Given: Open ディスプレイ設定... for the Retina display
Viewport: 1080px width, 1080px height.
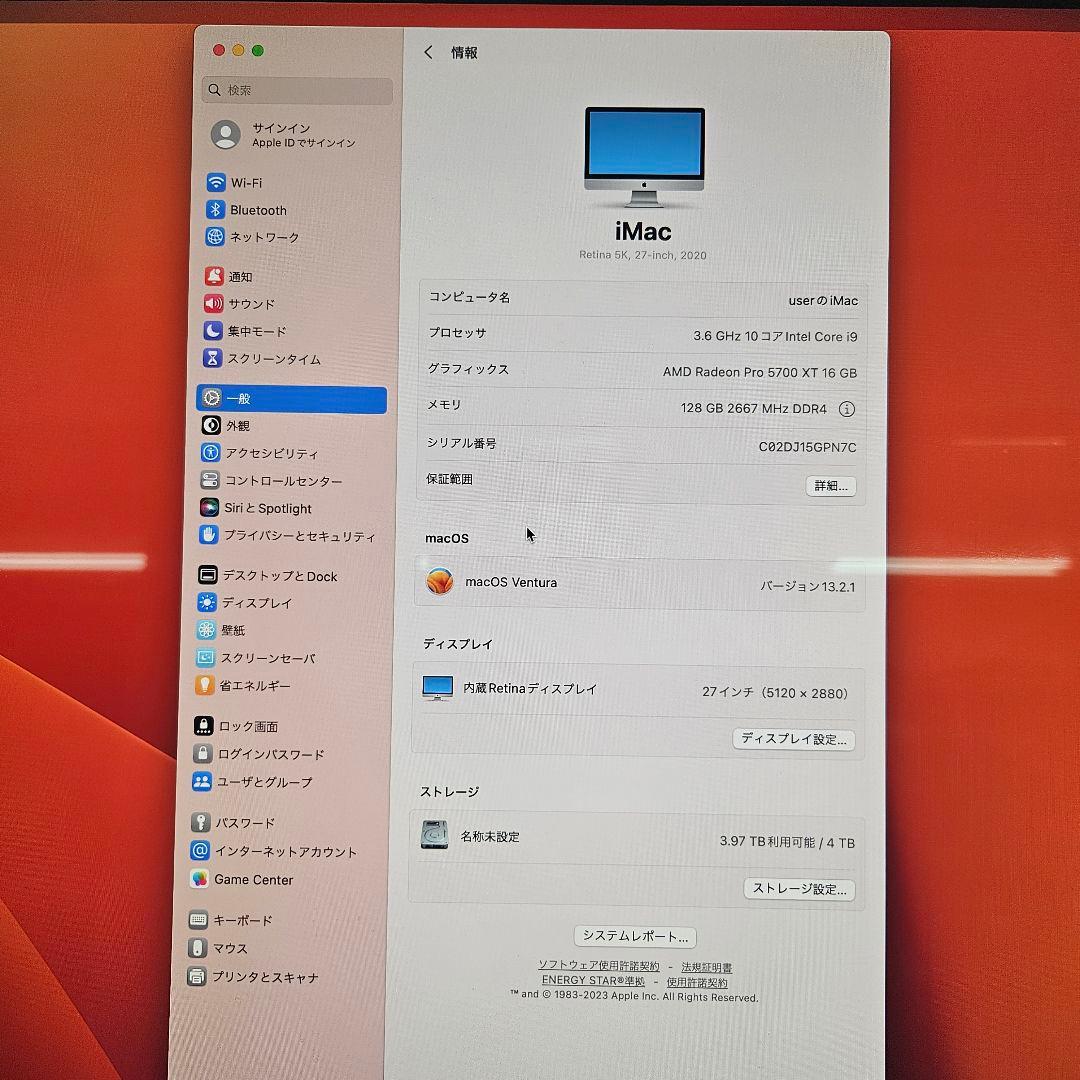Looking at the screenshot, I should click(793, 739).
